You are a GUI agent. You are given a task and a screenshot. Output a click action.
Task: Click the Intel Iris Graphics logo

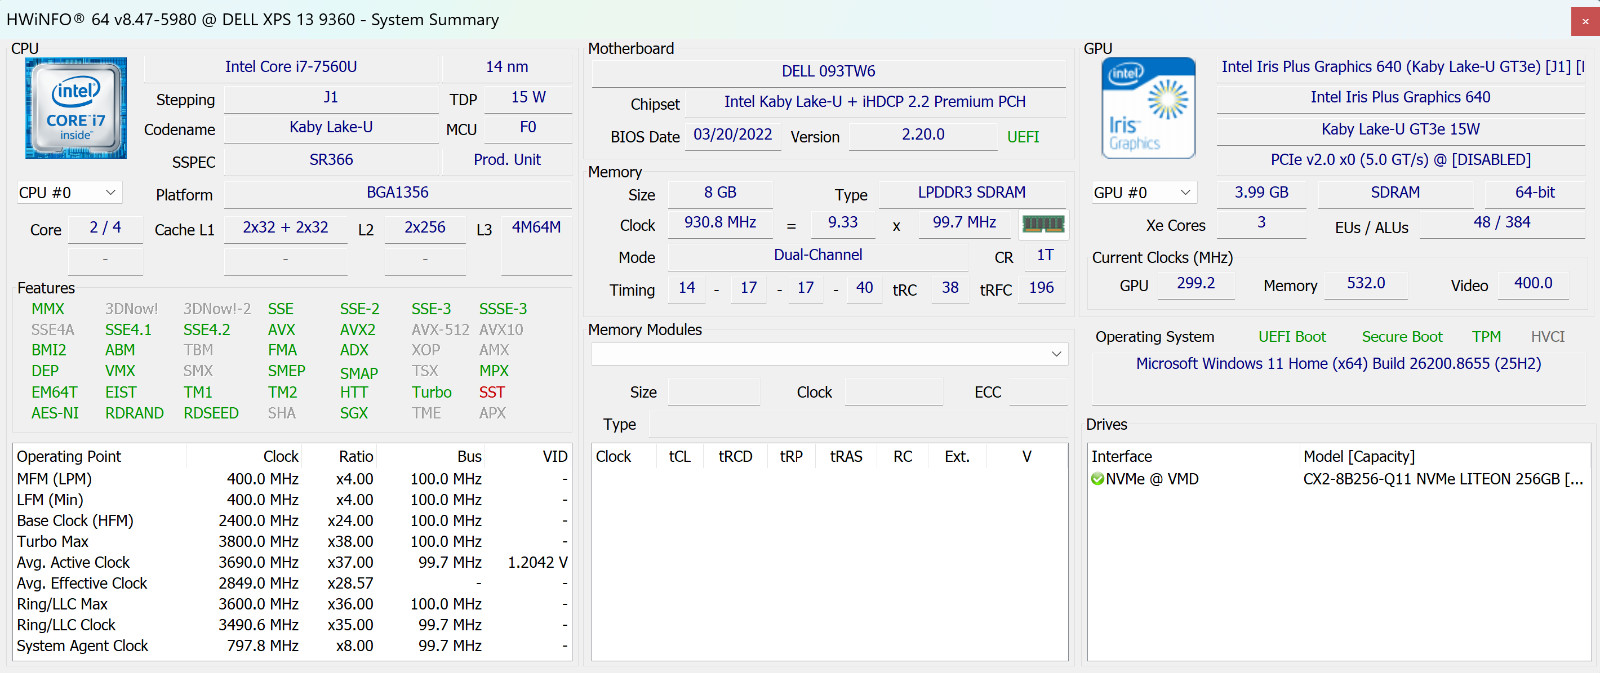tap(1149, 108)
